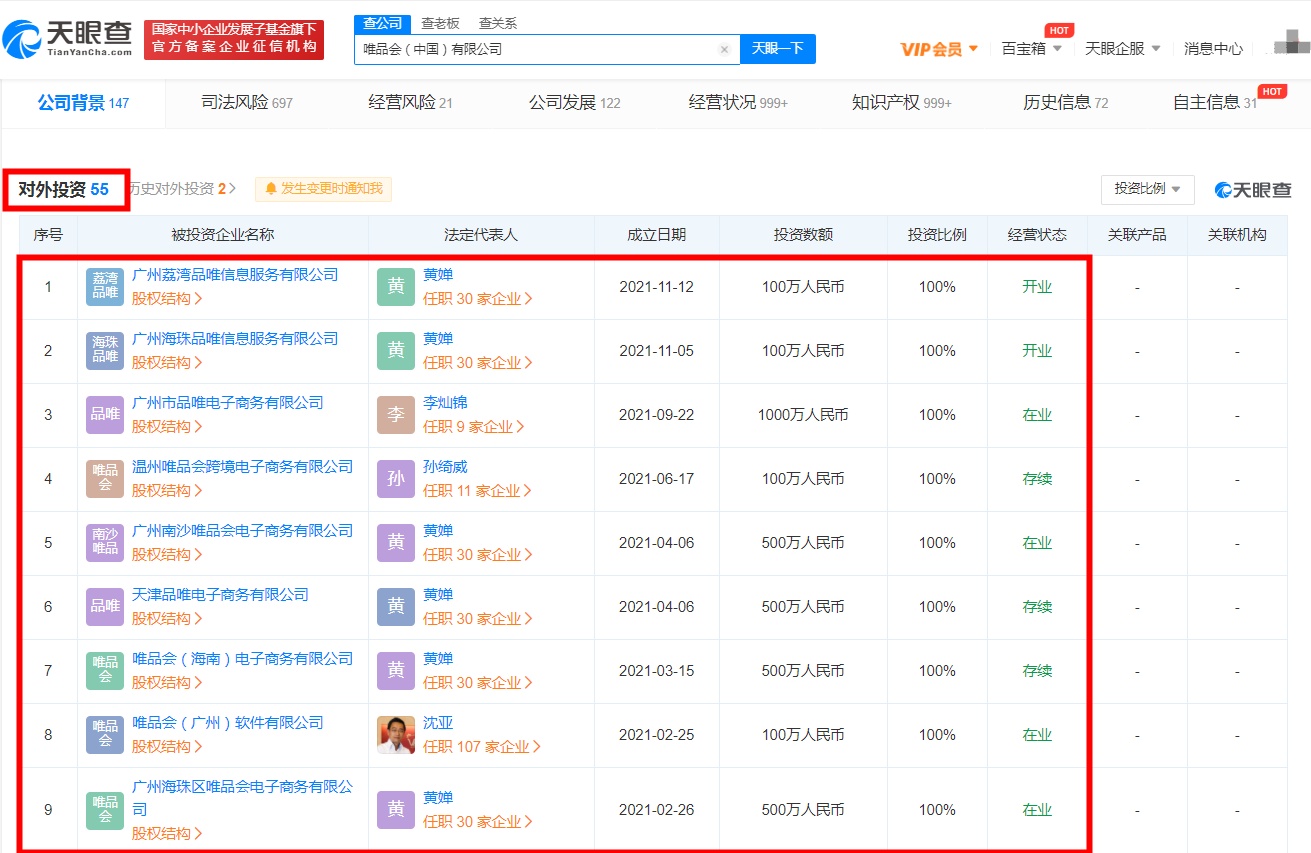The width and height of the screenshot is (1311, 853).
Task: Click the 1000万人民币 investment amount cell
Action: coord(803,415)
